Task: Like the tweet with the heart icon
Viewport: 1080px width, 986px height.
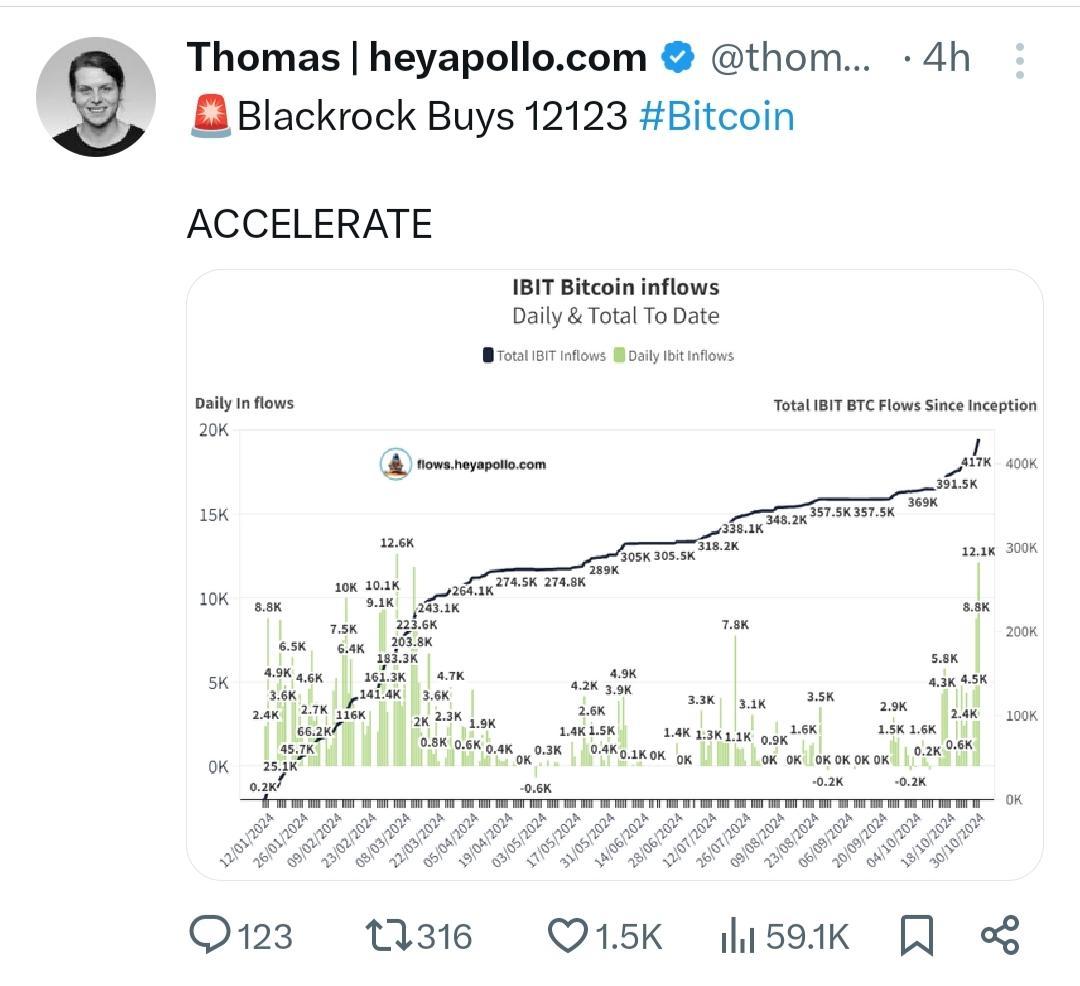Action: 568,936
